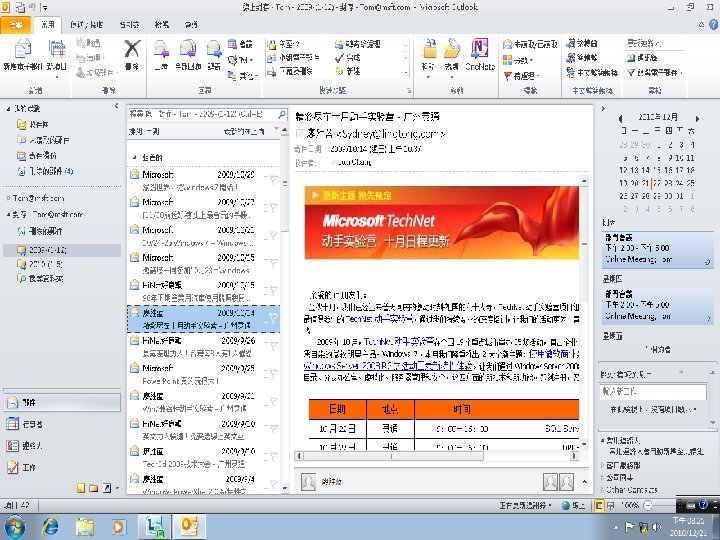
Task: Click the magnifier icon in the message search box
Action: [x=282, y=114]
